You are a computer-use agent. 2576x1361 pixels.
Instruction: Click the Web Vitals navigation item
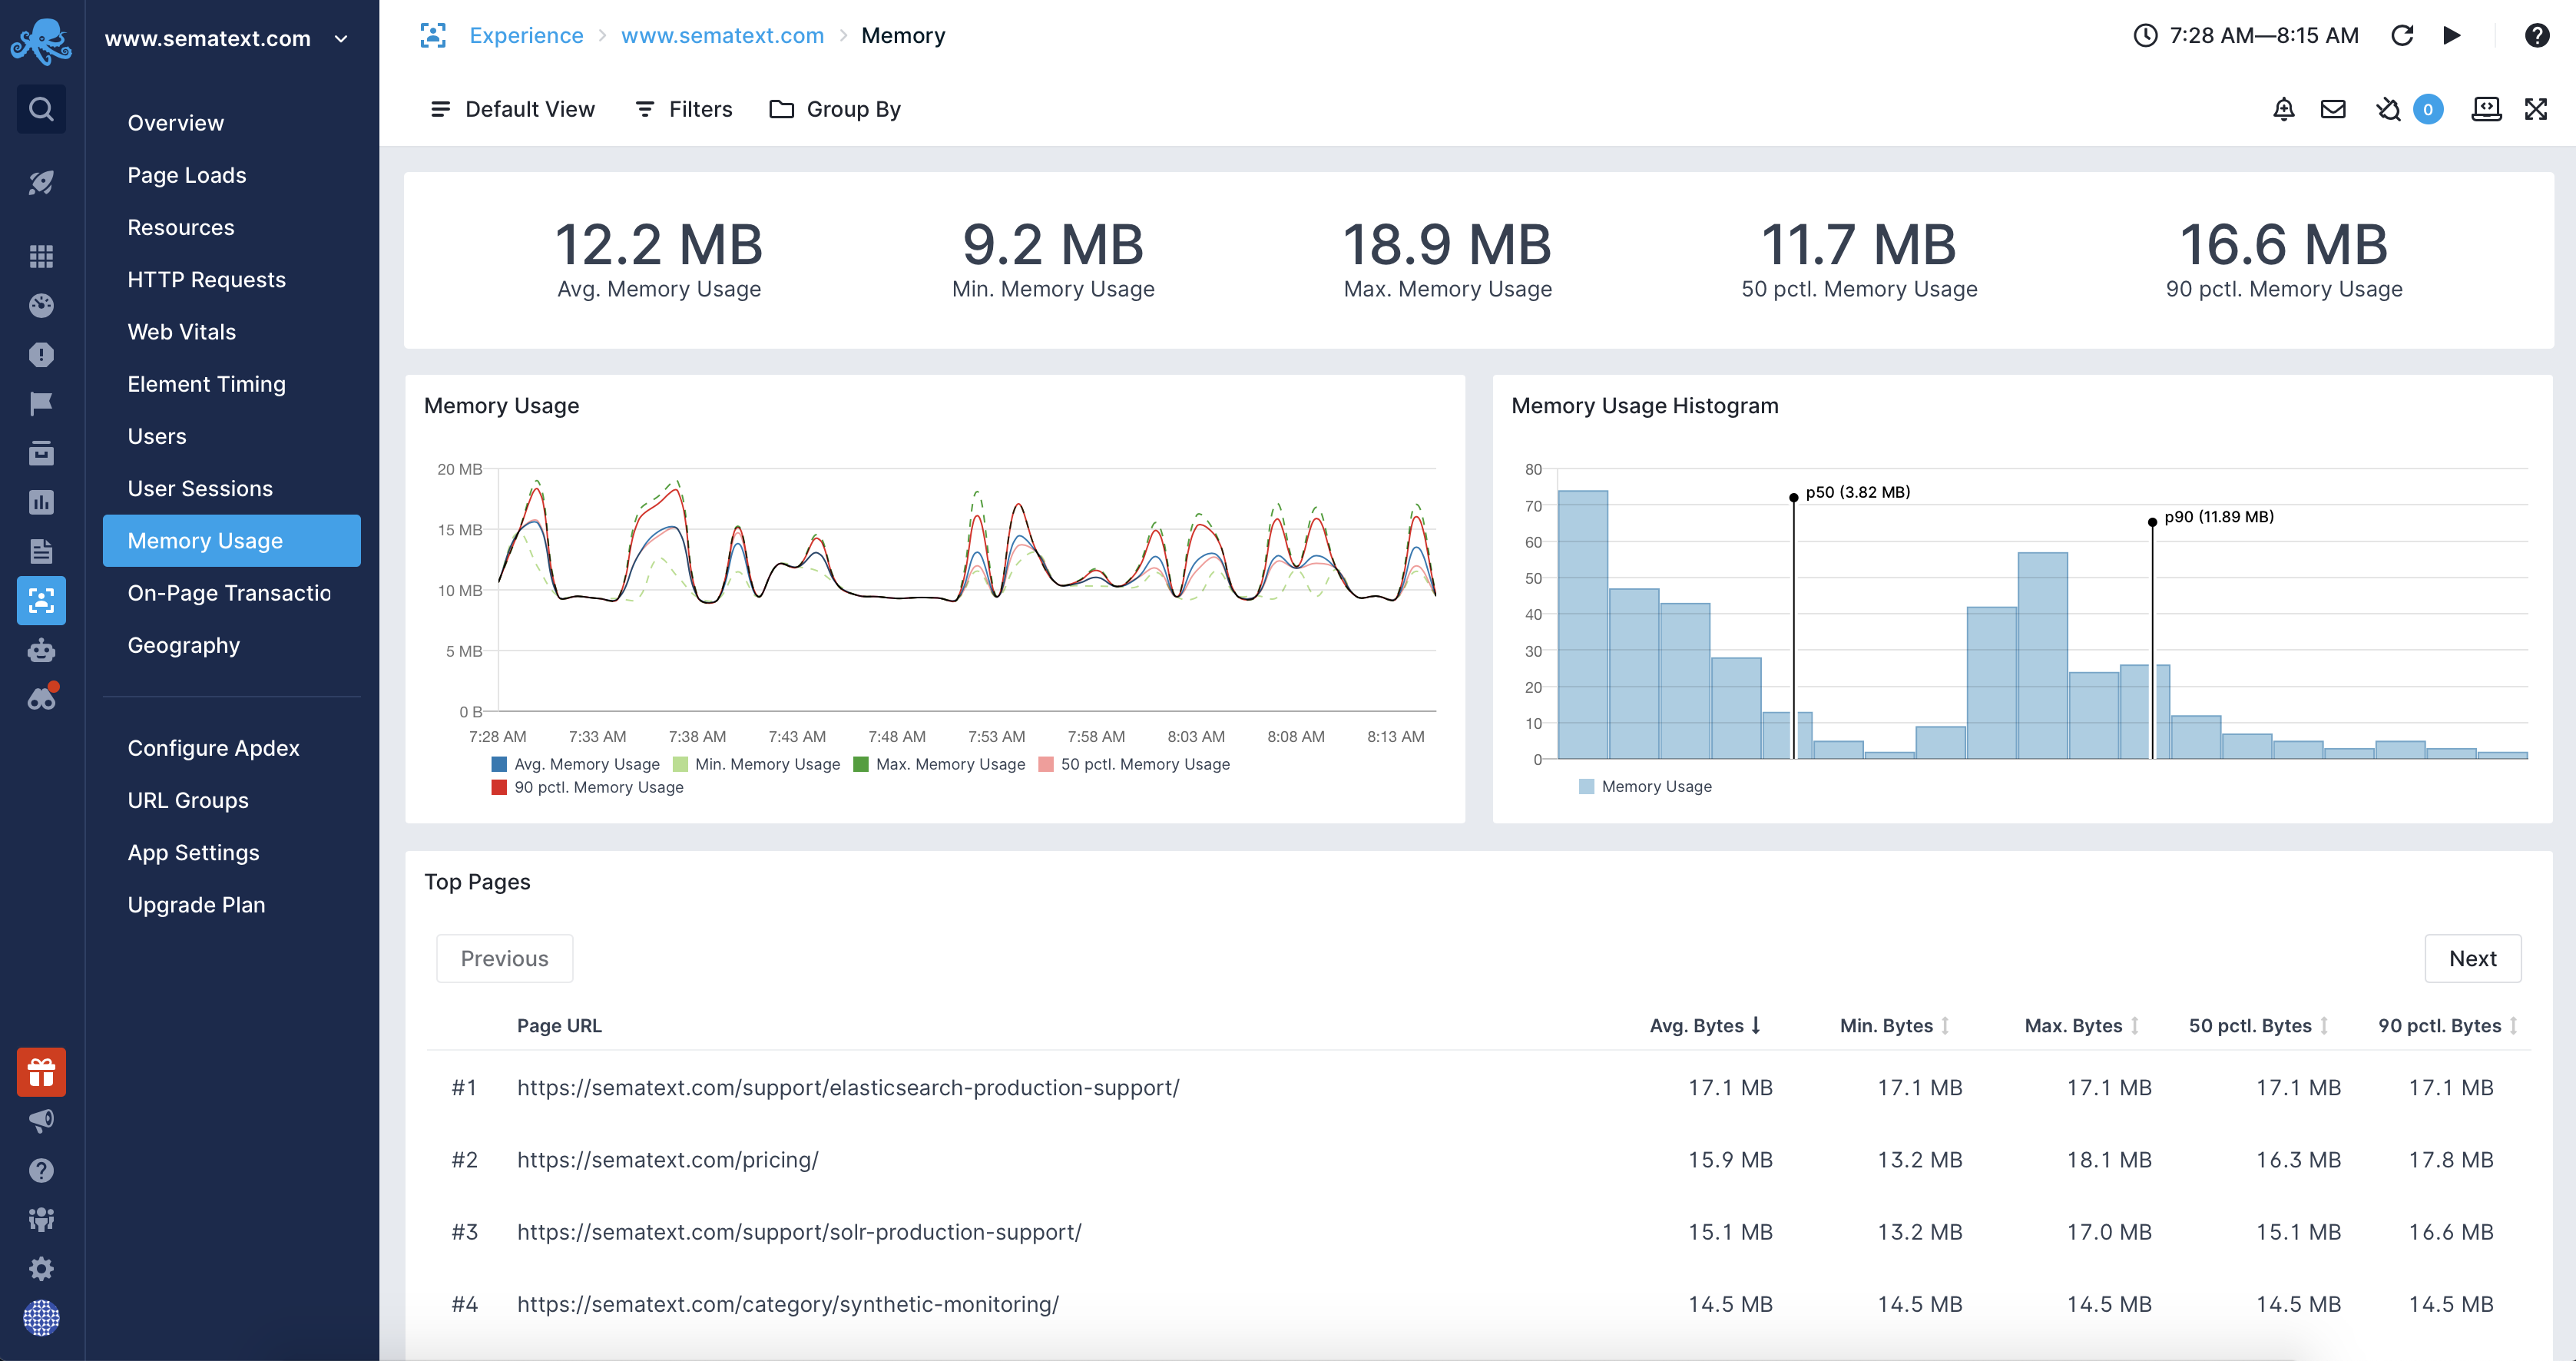[x=180, y=330]
